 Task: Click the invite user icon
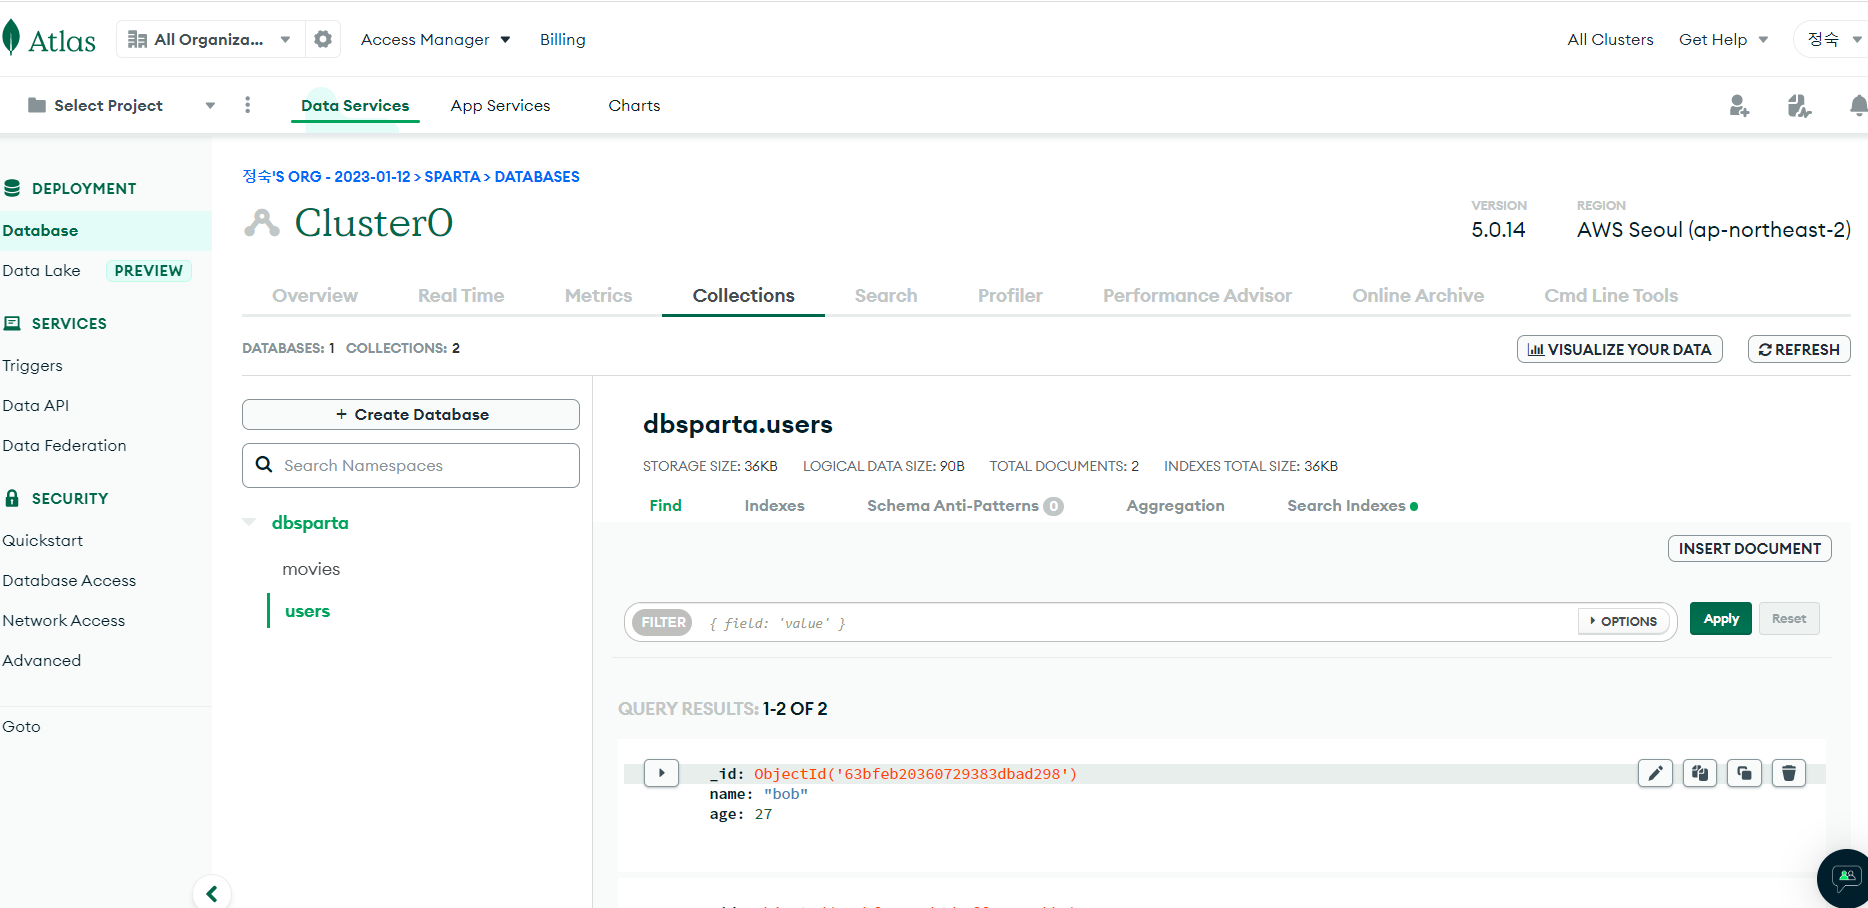point(1739,106)
